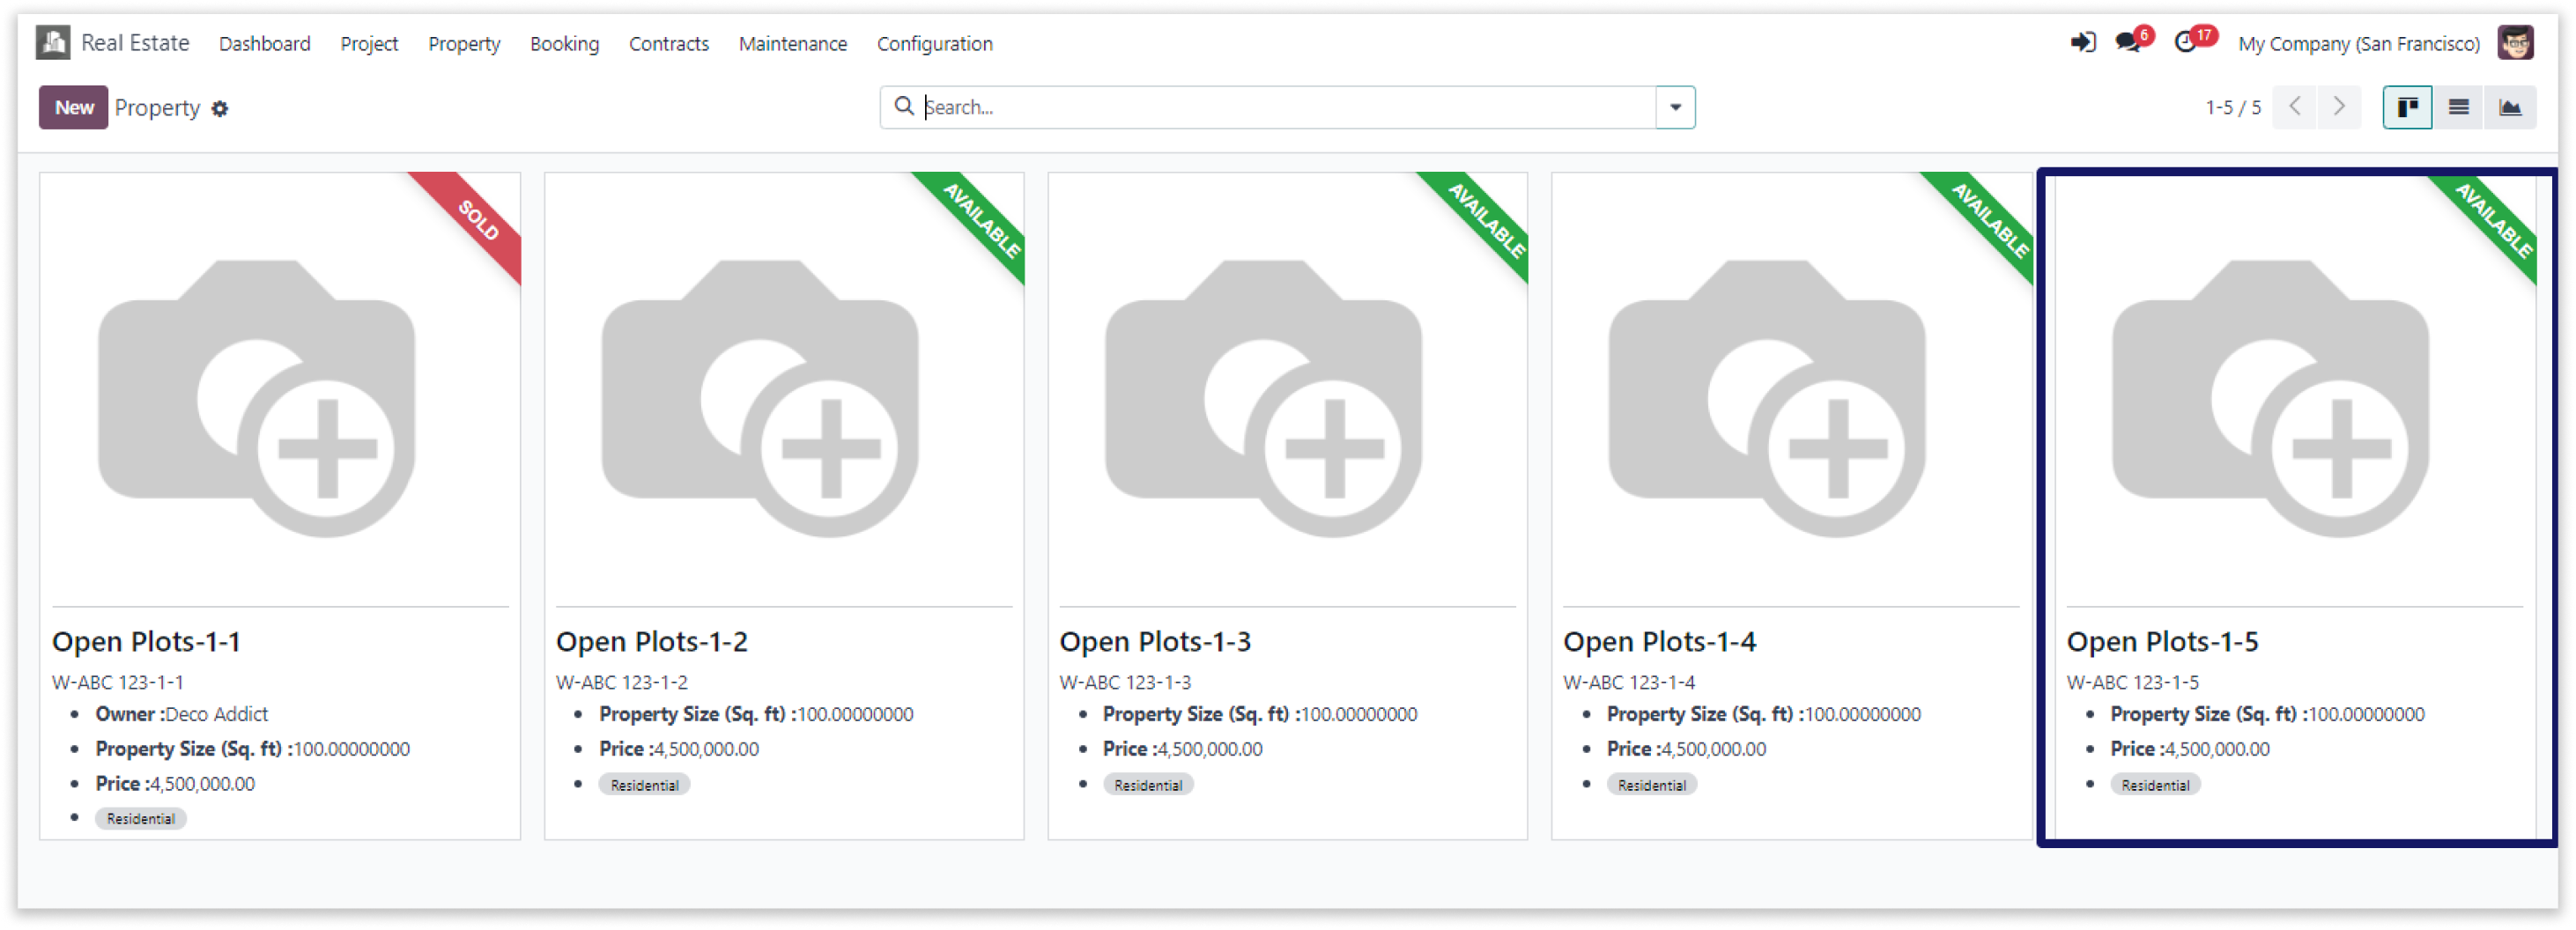Open the Open Plots-1-4 card title

1659,641
